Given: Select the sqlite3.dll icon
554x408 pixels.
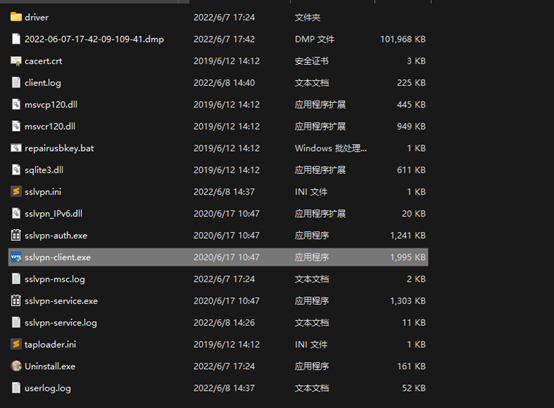Looking at the screenshot, I should (16, 170).
